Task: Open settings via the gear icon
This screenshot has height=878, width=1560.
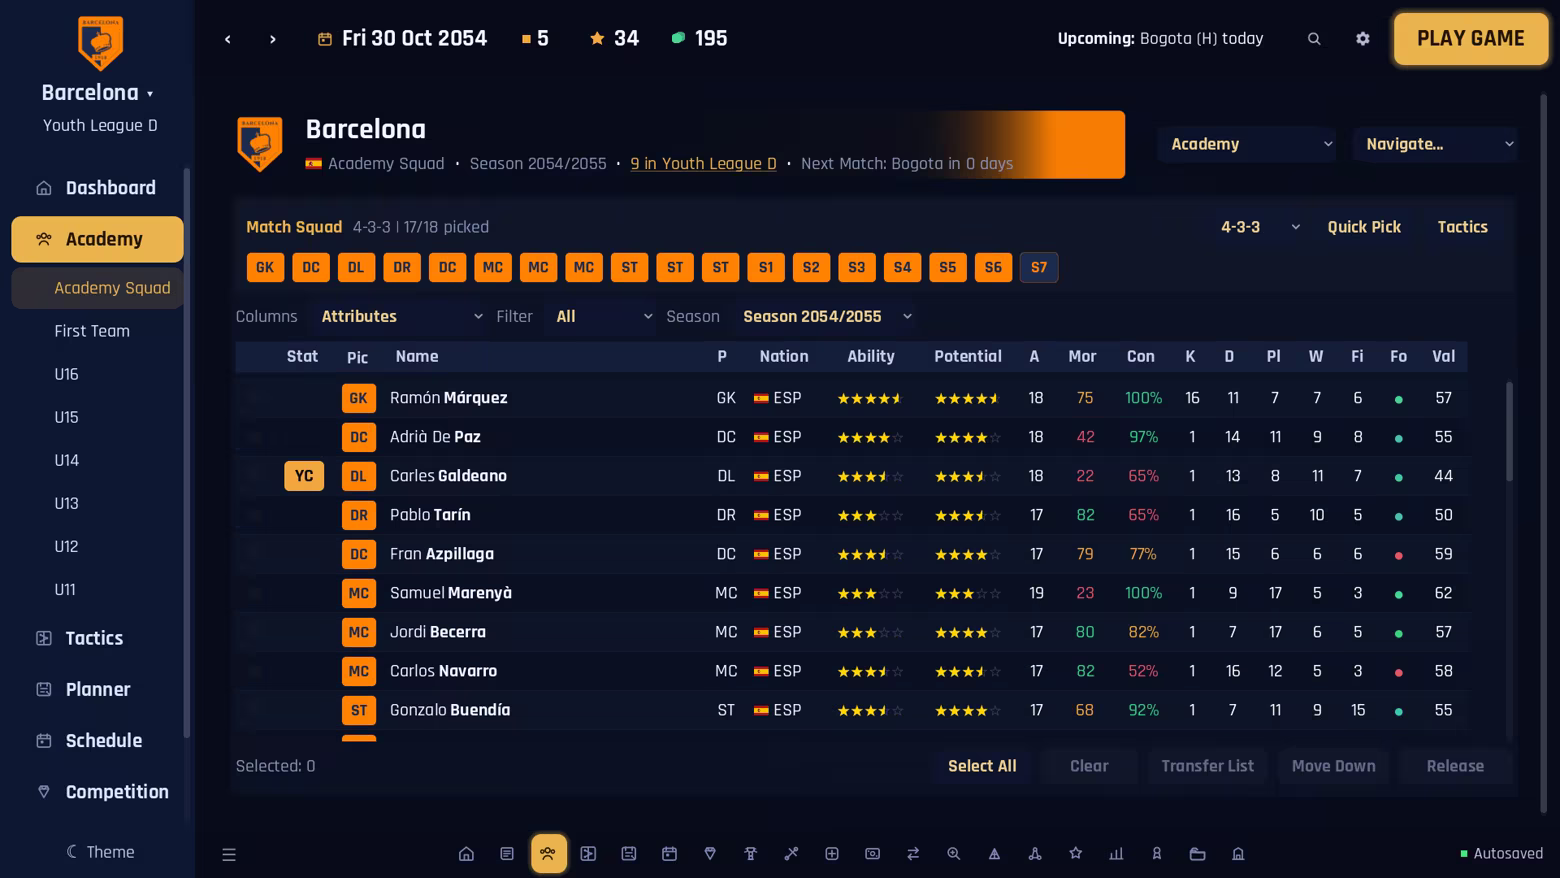Action: pos(1363,39)
